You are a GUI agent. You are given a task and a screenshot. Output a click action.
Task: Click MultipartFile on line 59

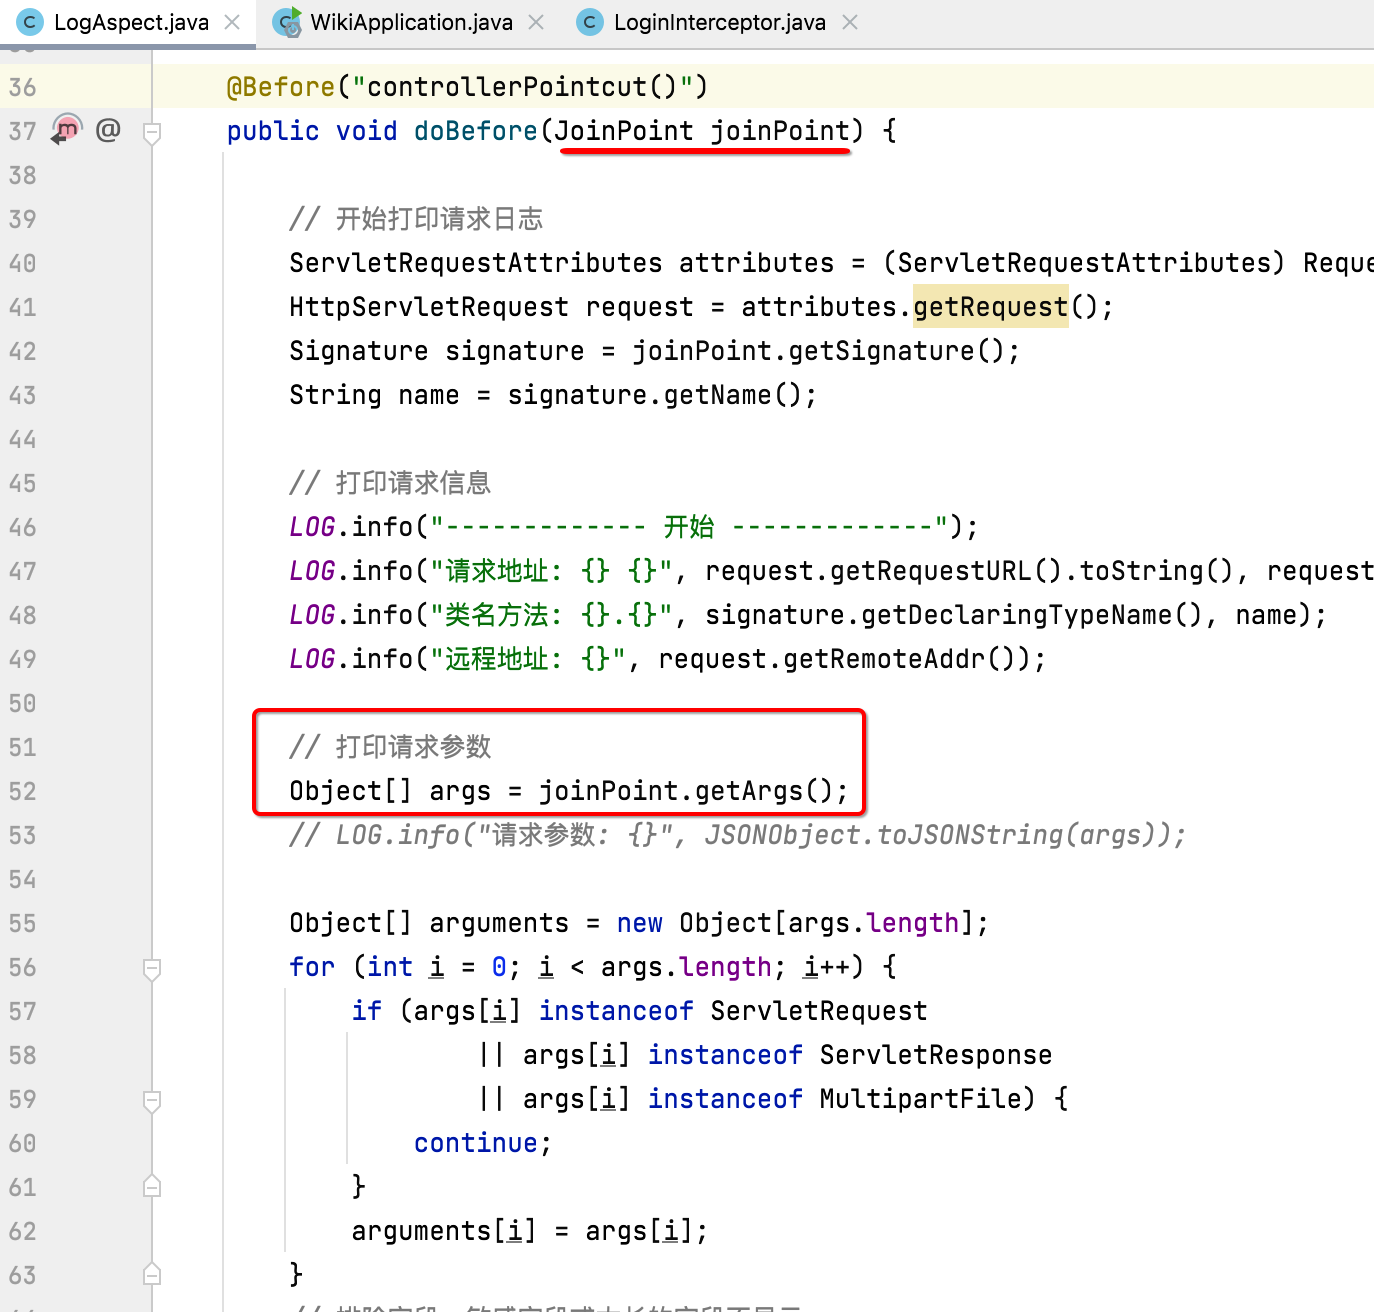tap(920, 1099)
